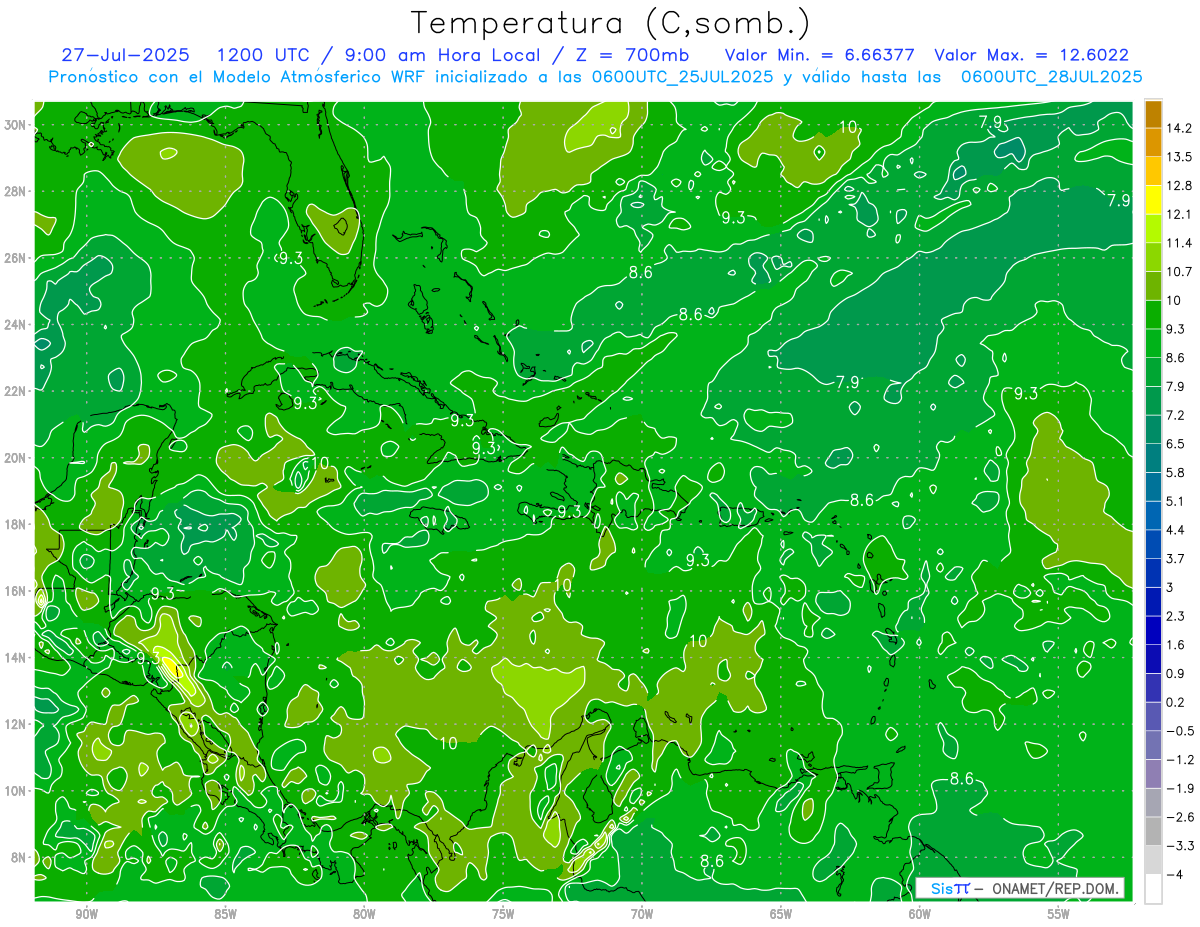Click the 5.1 value on the color scale
Image resolution: width=1200 pixels, height=927 pixels.
[x=1177, y=501]
